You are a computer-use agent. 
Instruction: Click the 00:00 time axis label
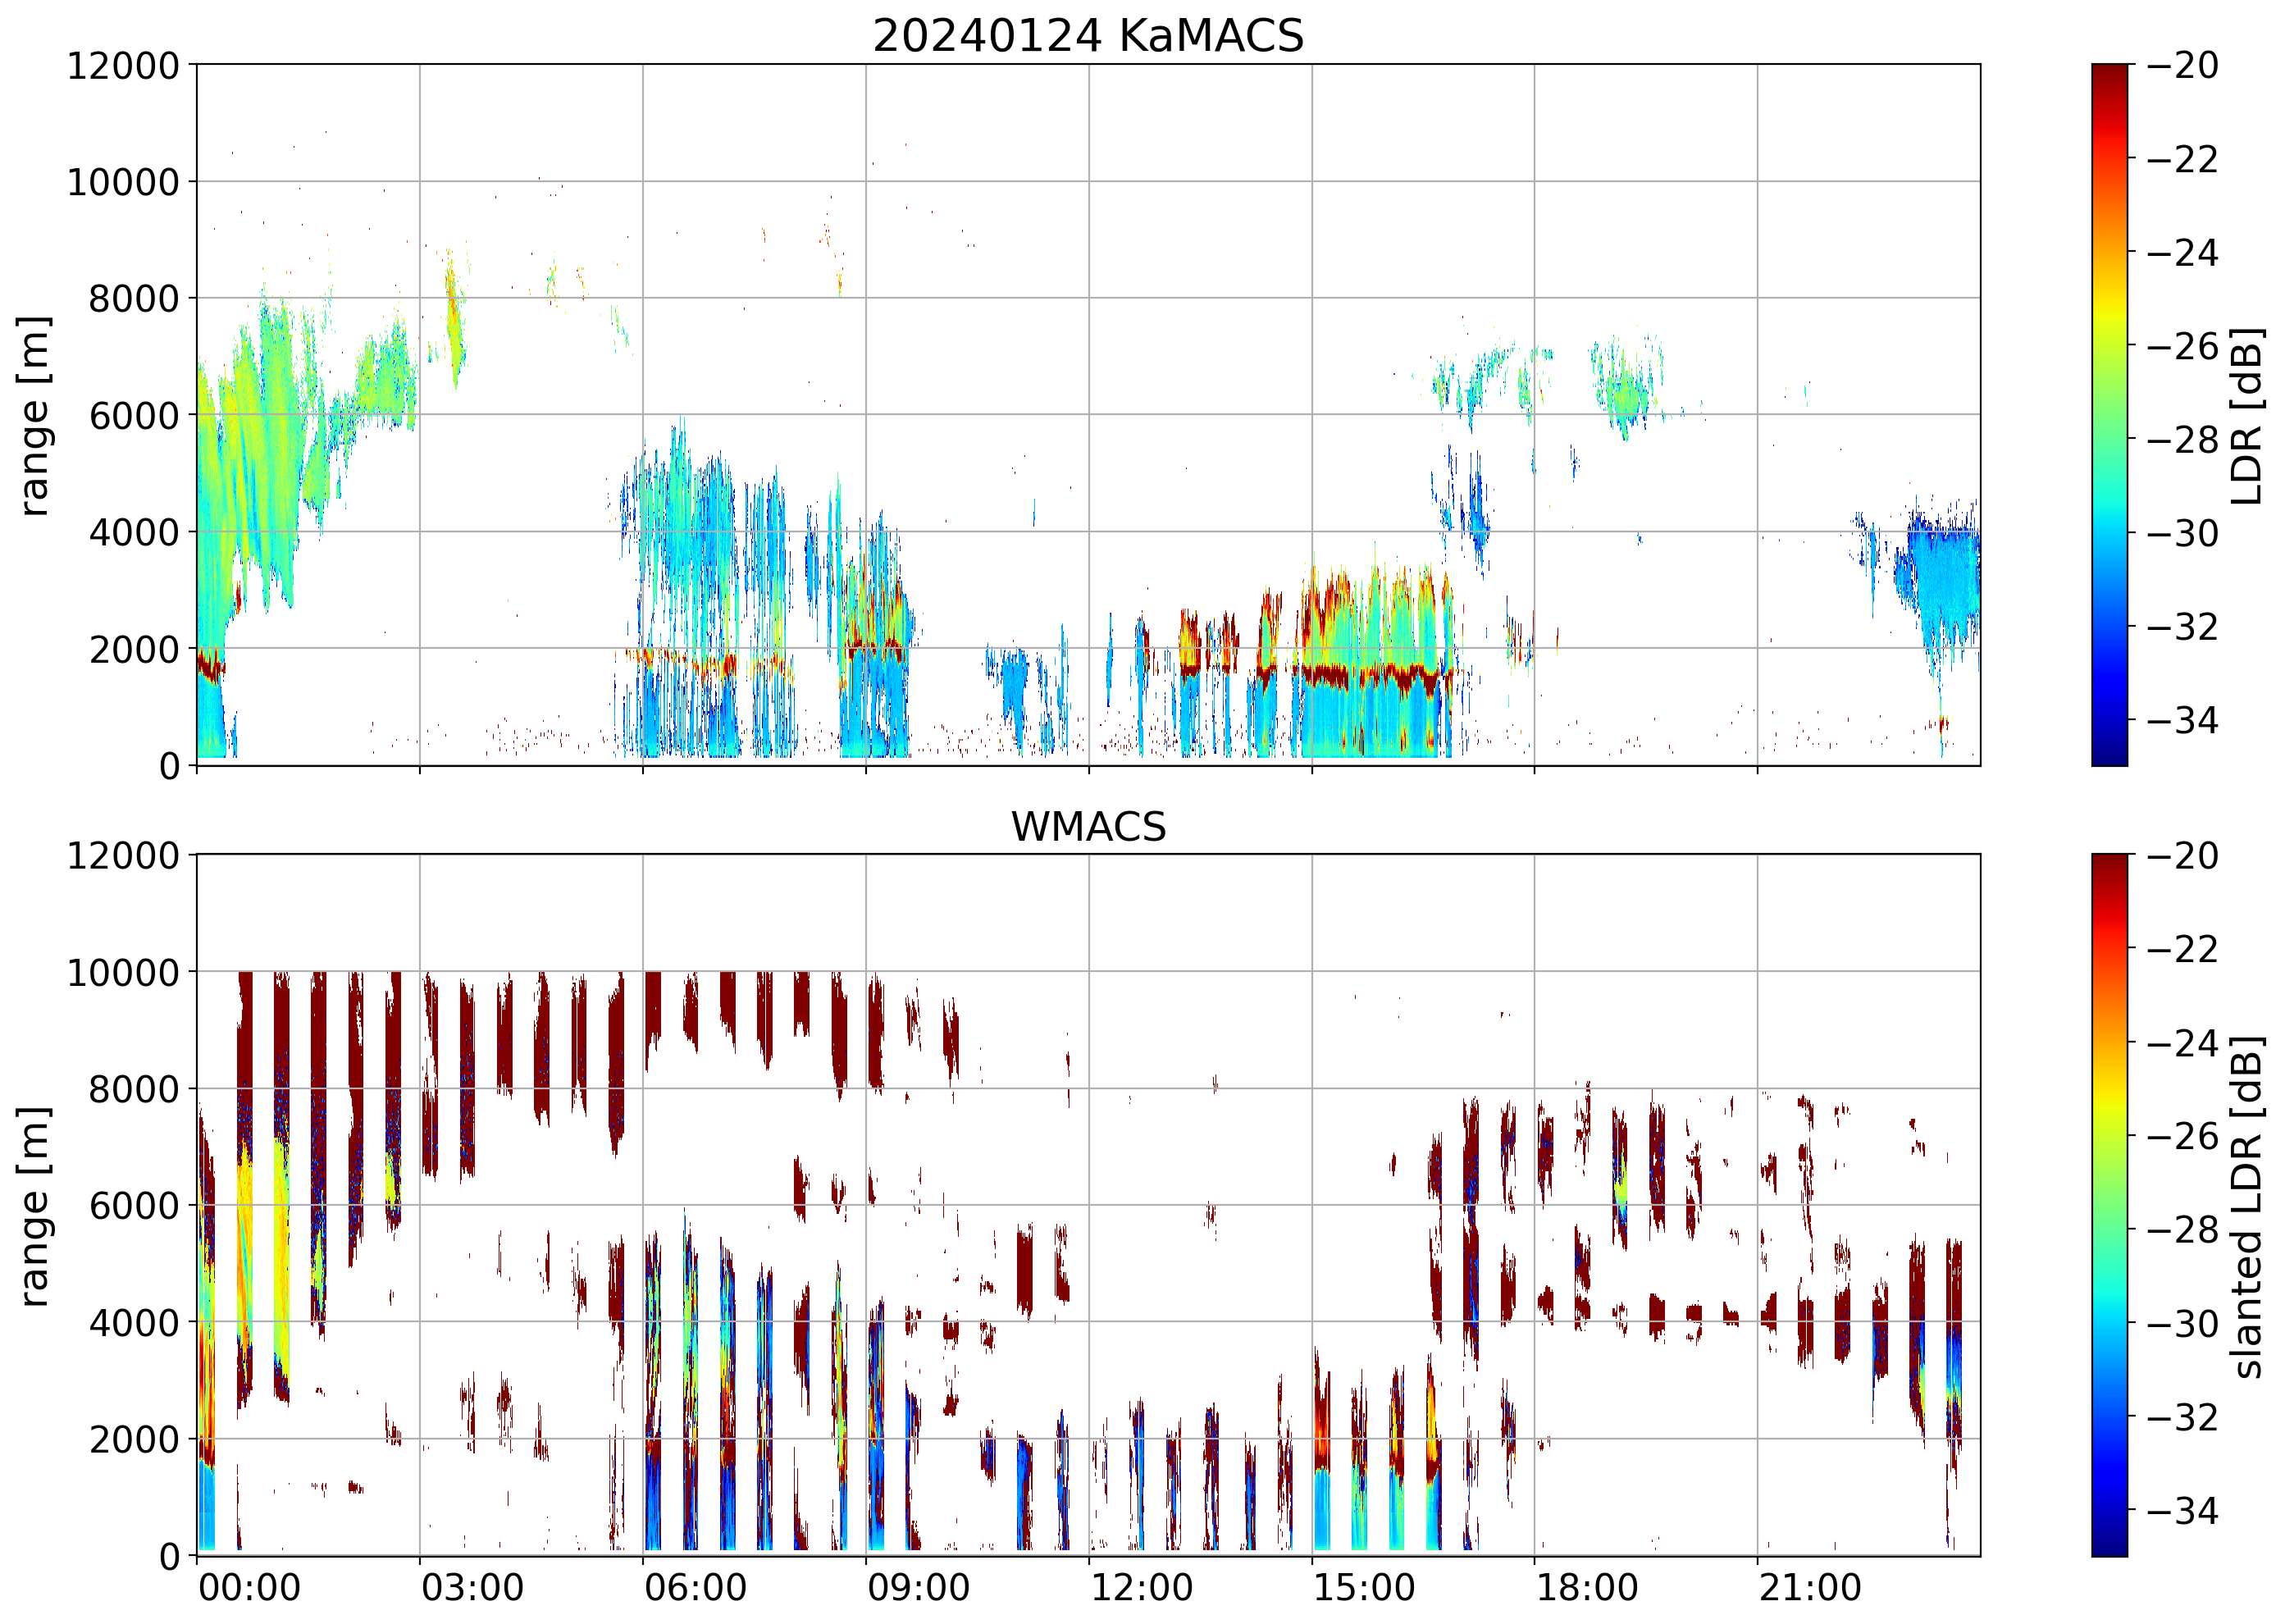tap(249, 1588)
